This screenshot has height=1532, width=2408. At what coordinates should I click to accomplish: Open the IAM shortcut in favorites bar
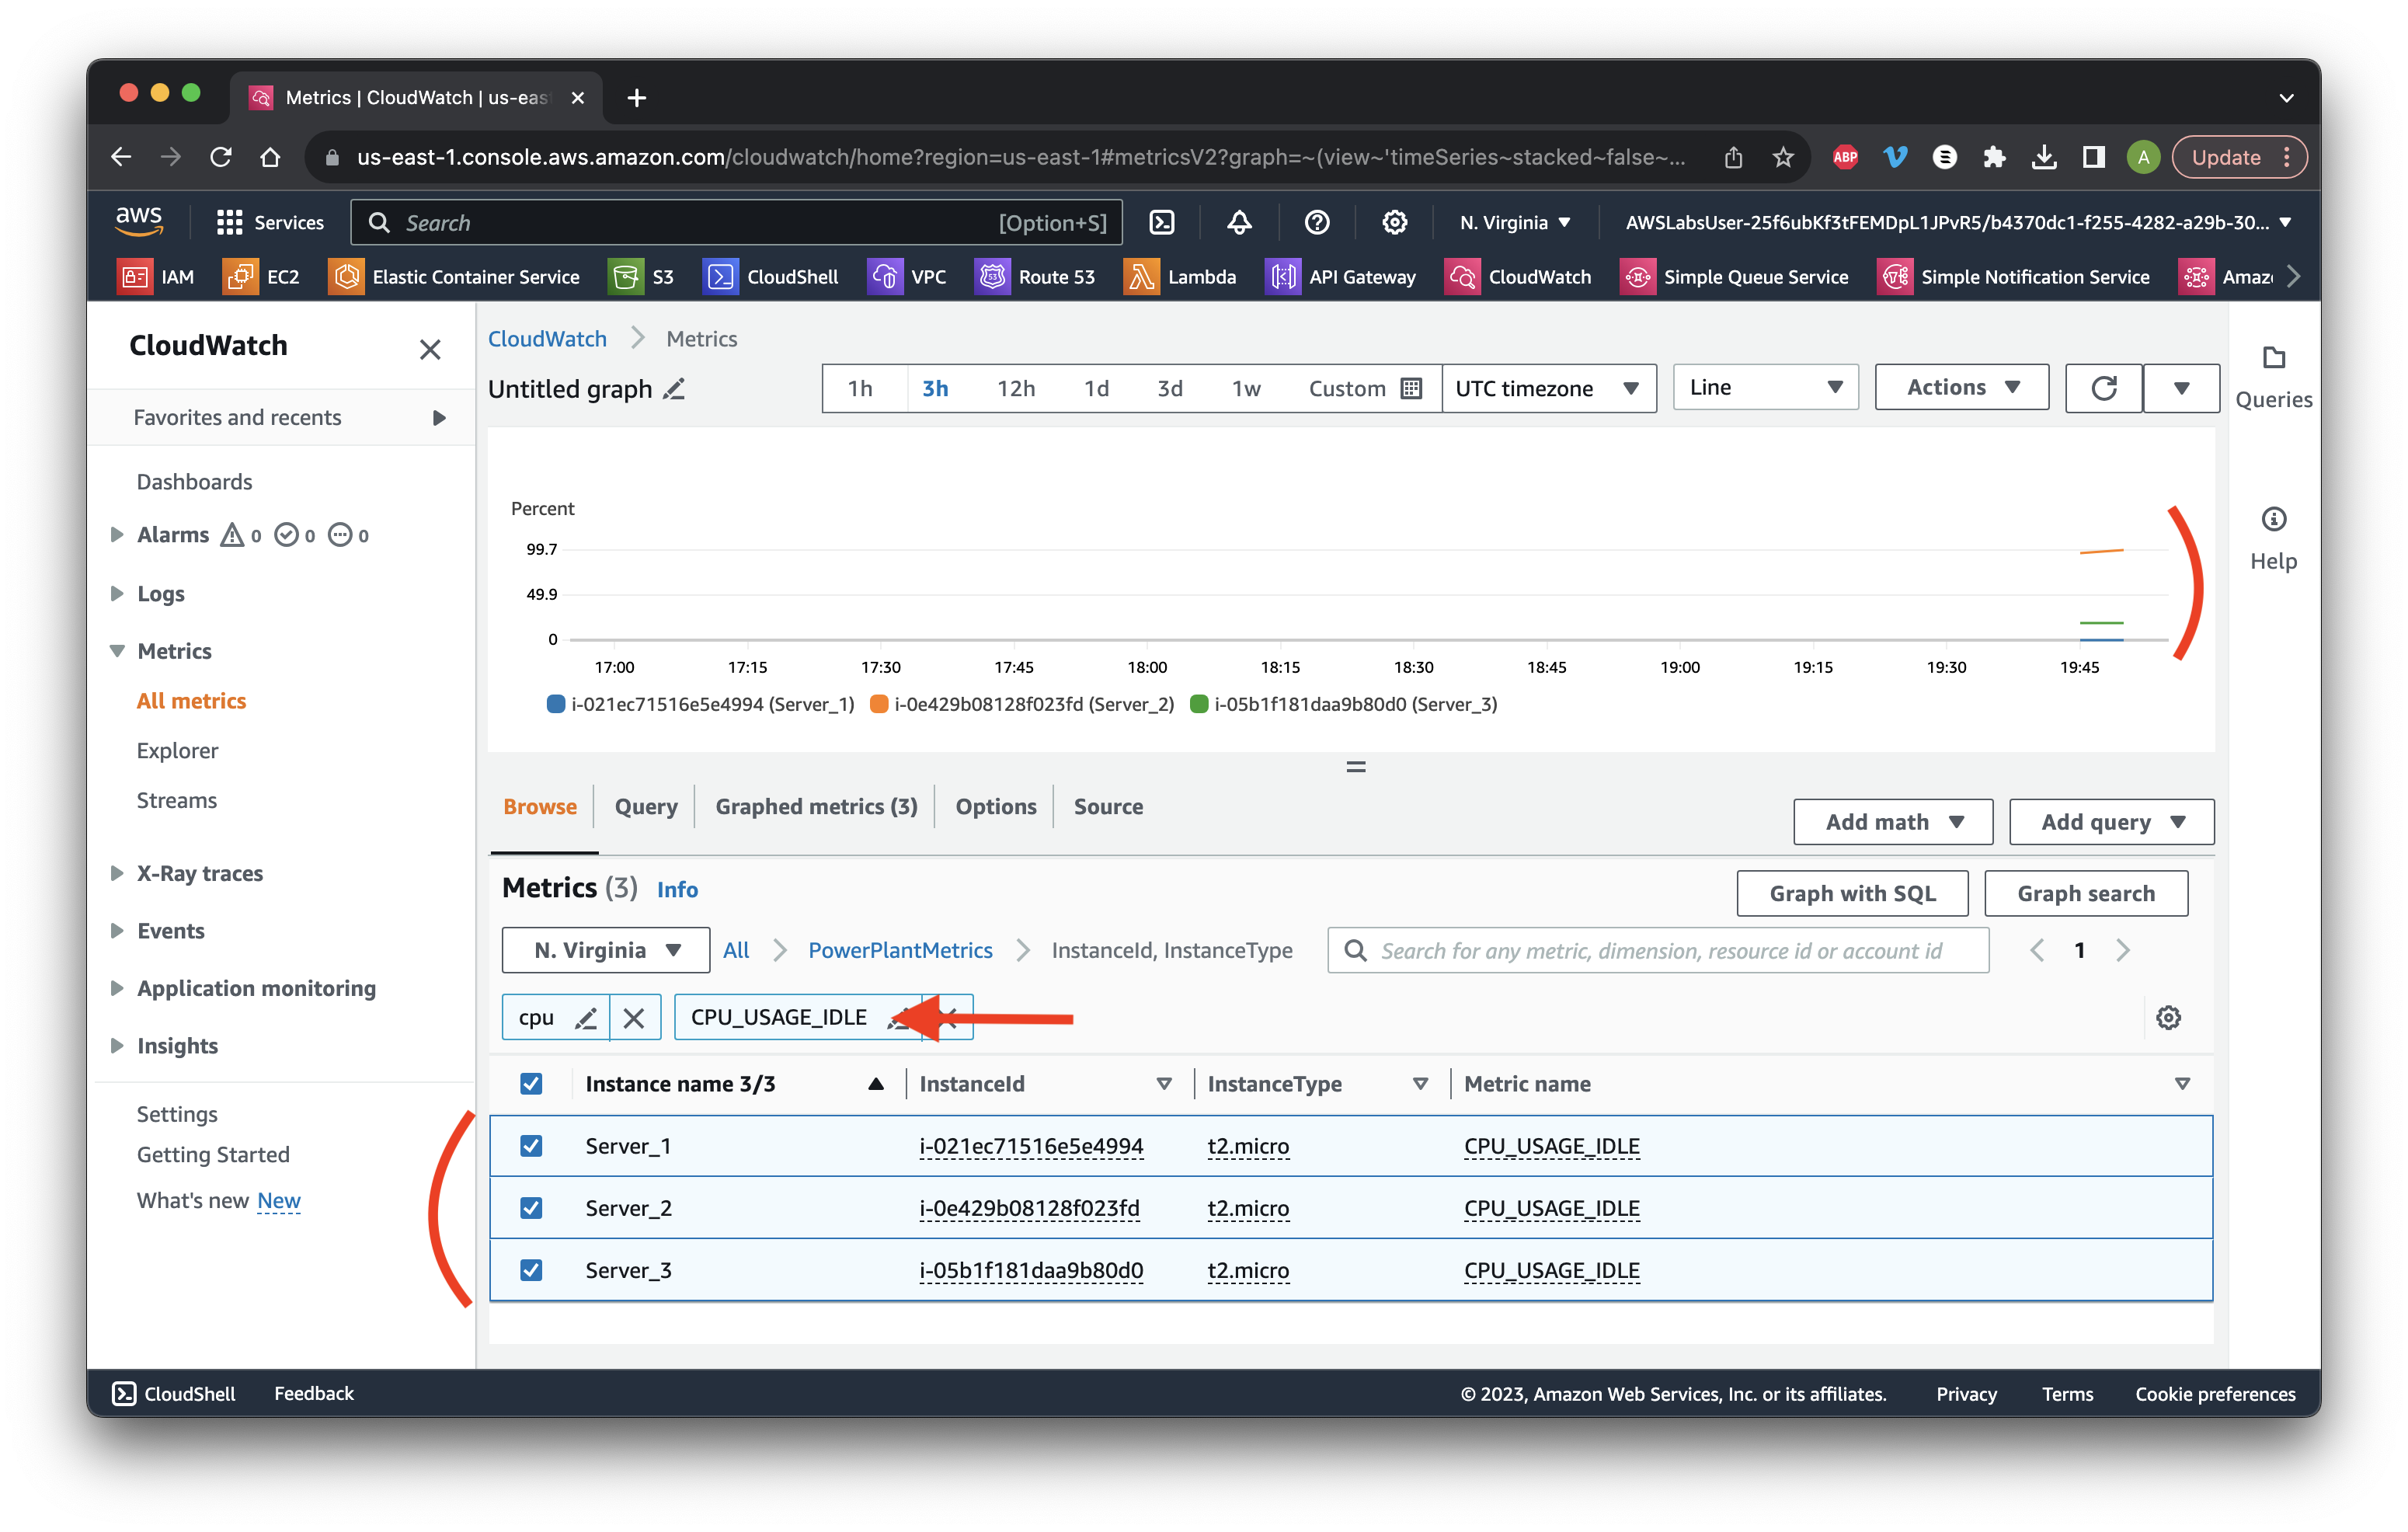click(156, 277)
